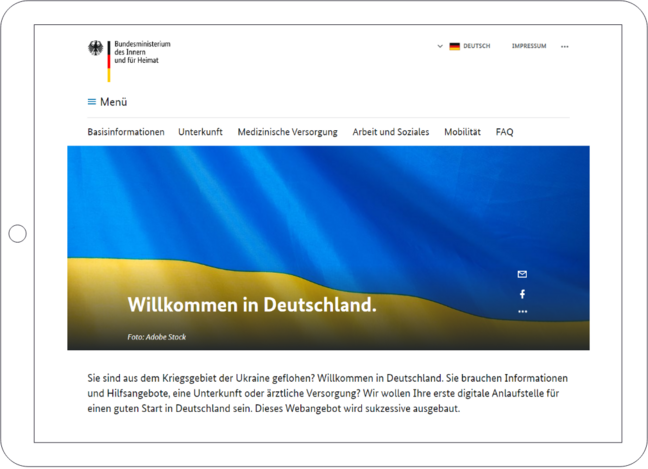Show more share options dots in banner
The height and width of the screenshot is (469, 648).
pyautogui.click(x=522, y=312)
